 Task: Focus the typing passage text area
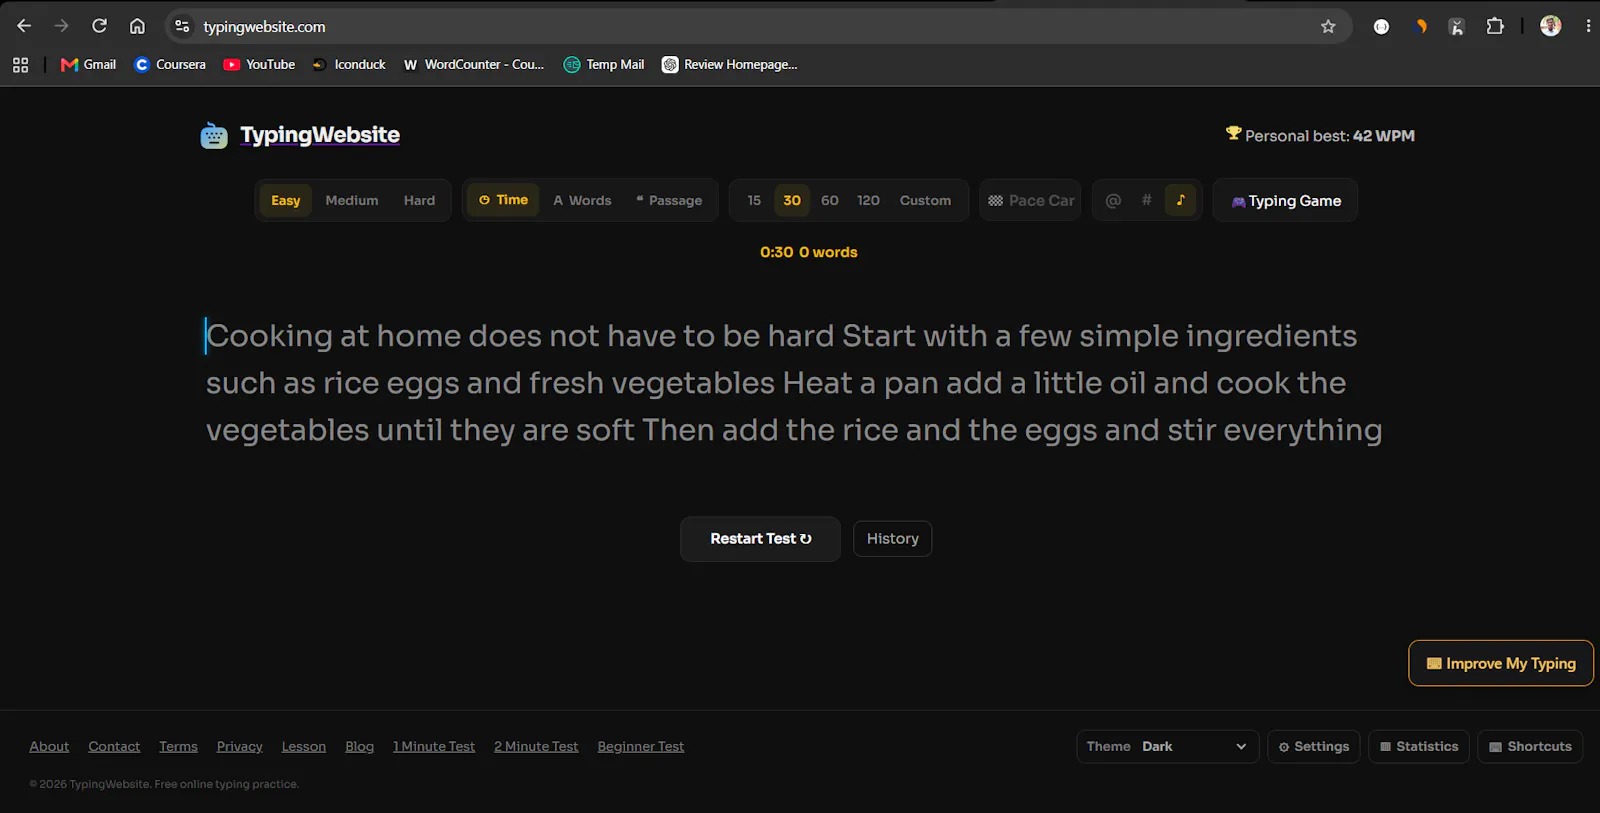tap(794, 383)
